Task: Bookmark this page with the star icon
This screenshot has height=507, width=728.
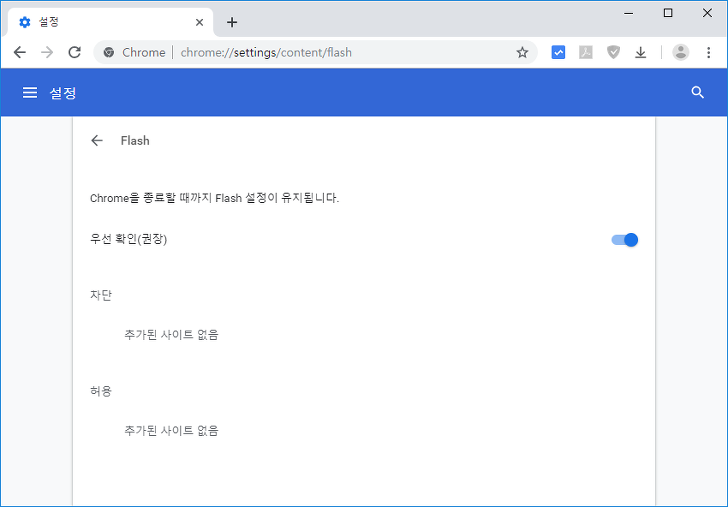Action: [x=522, y=52]
